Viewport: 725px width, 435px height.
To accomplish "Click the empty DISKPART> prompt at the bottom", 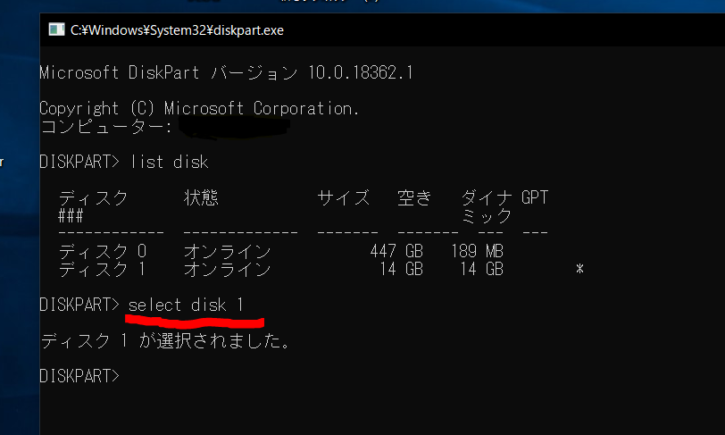I will point(79,376).
